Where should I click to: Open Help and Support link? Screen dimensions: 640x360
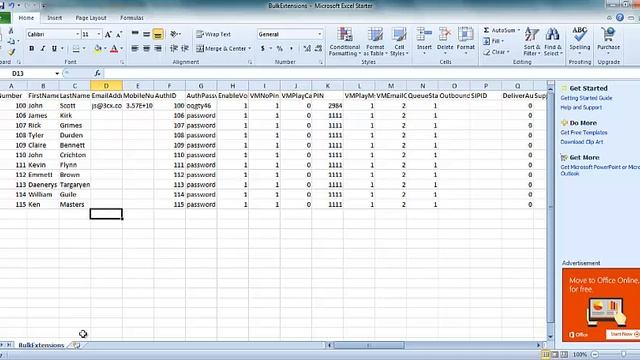(x=581, y=107)
